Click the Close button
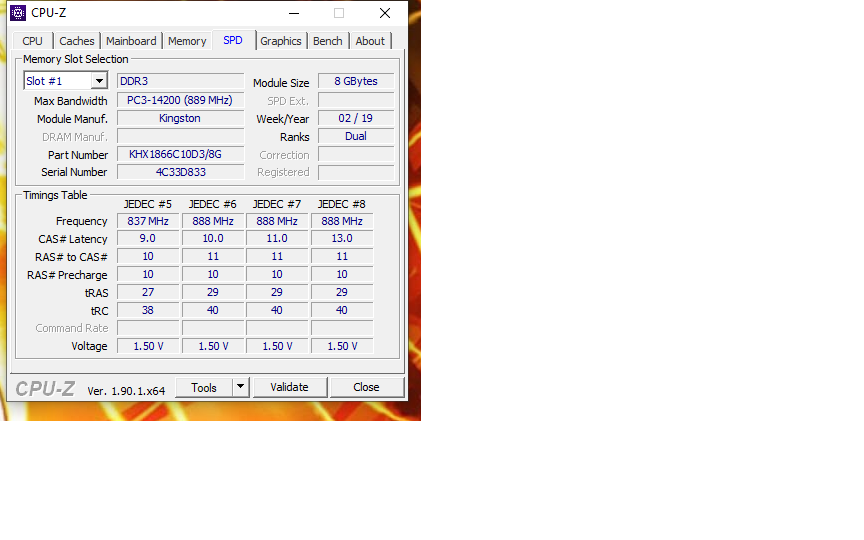 coord(366,387)
